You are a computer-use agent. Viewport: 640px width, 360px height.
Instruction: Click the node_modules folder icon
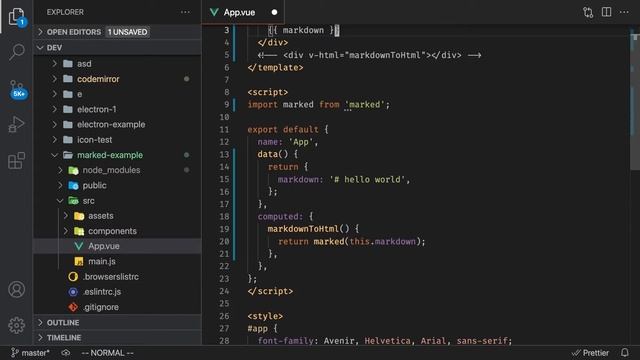pos(73,170)
